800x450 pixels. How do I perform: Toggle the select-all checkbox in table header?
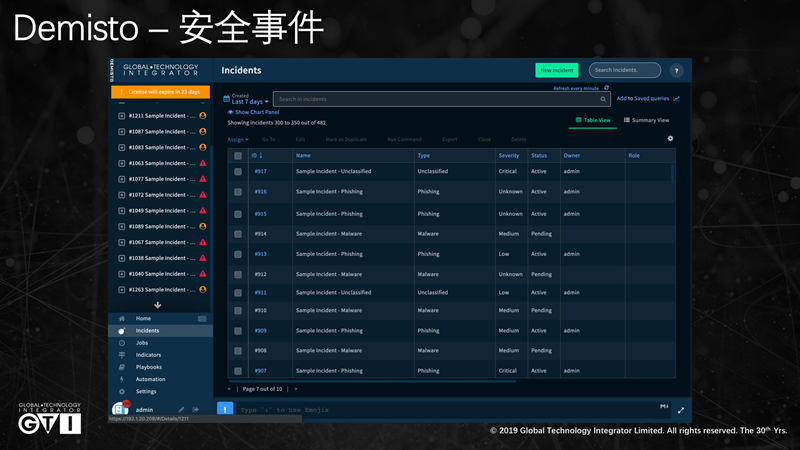click(x=238, y=156)
